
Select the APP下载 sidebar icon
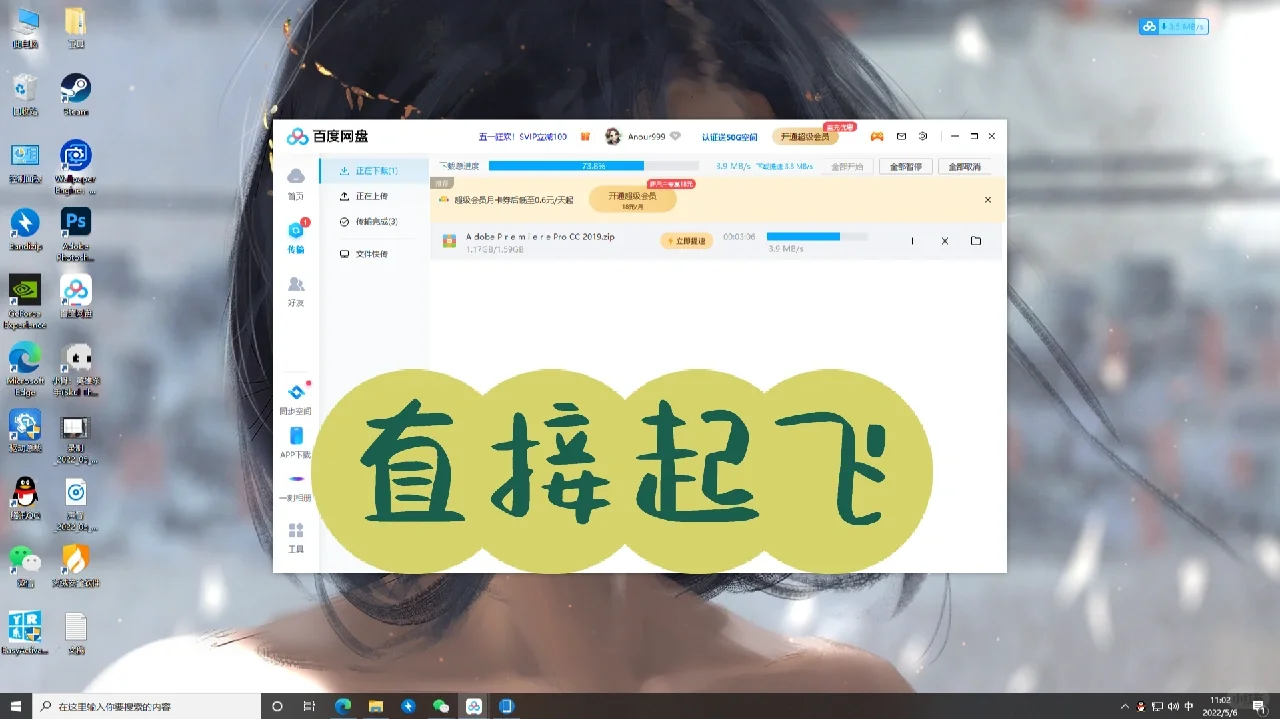coord(296,443)
